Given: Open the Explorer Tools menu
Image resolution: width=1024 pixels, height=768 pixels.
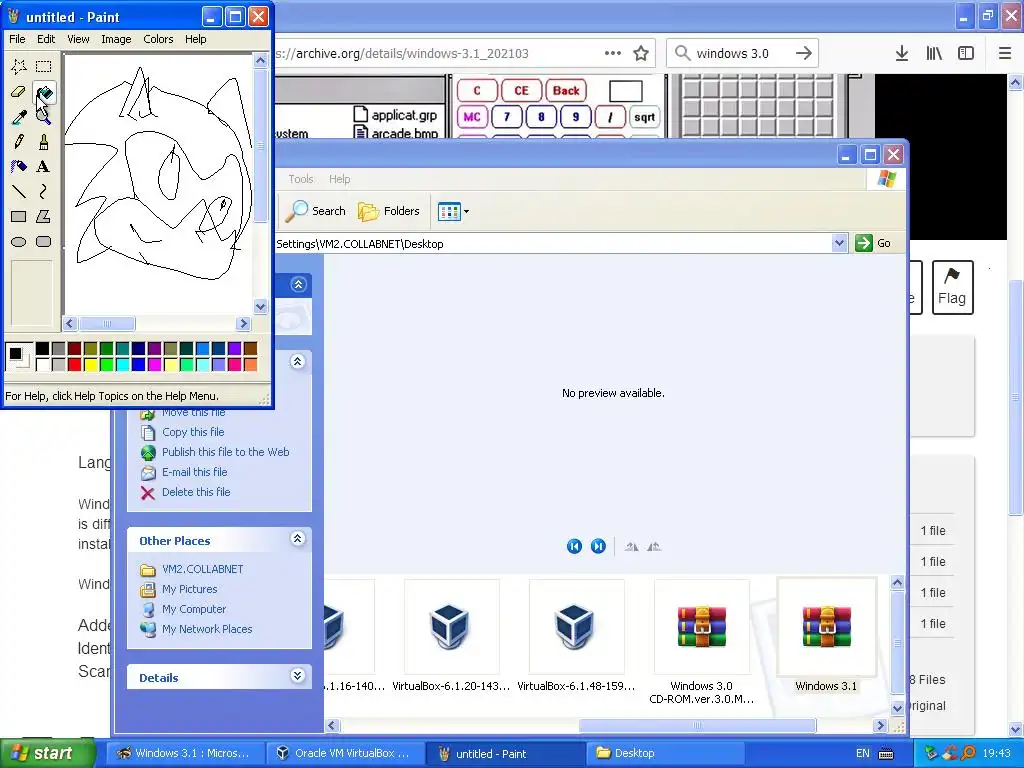Looking at the screenshot, I should pos(301,179).
